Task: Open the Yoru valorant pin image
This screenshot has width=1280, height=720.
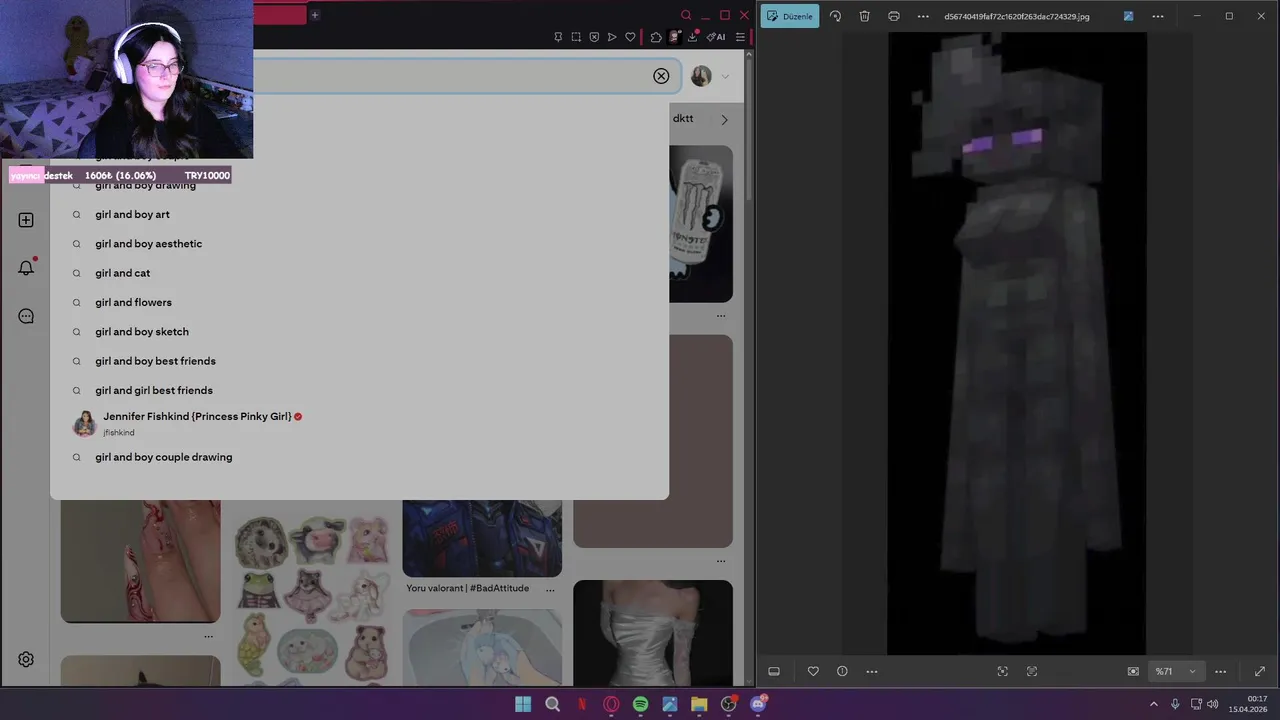Action: click(482, 538)
